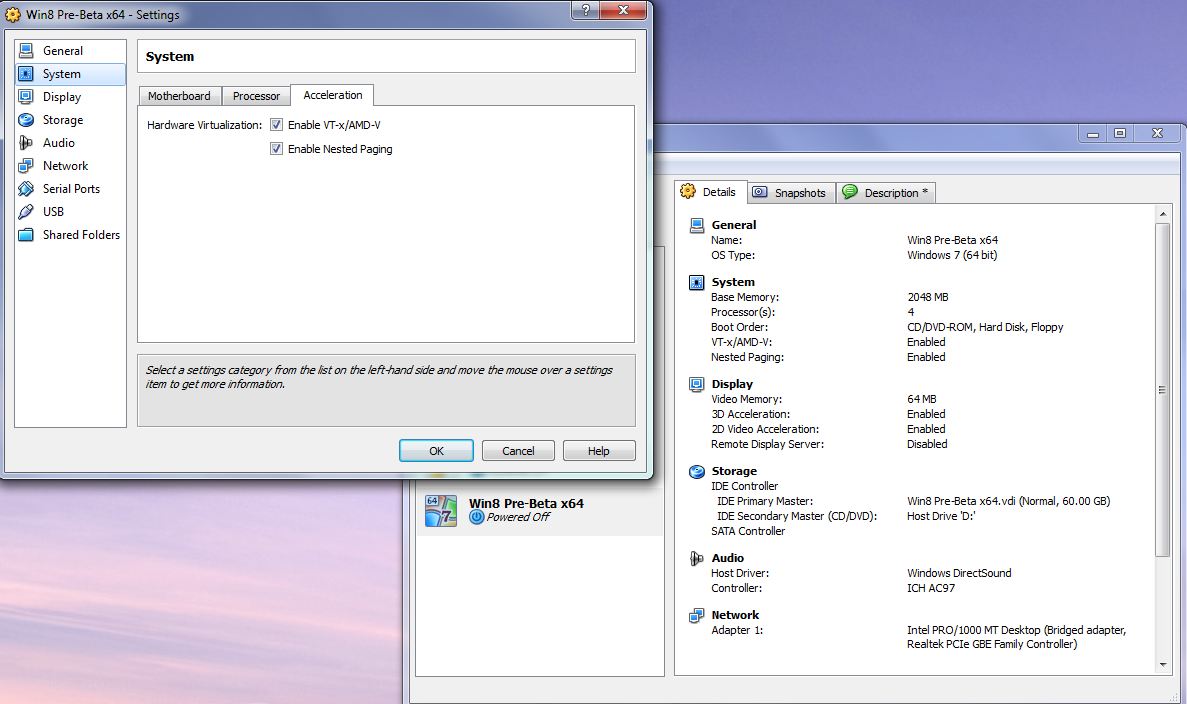Click the 'Win8 Pre-Beta x64.vdi' disk entry
This screenshot has width=1187, height=704.
(1008, 501)
